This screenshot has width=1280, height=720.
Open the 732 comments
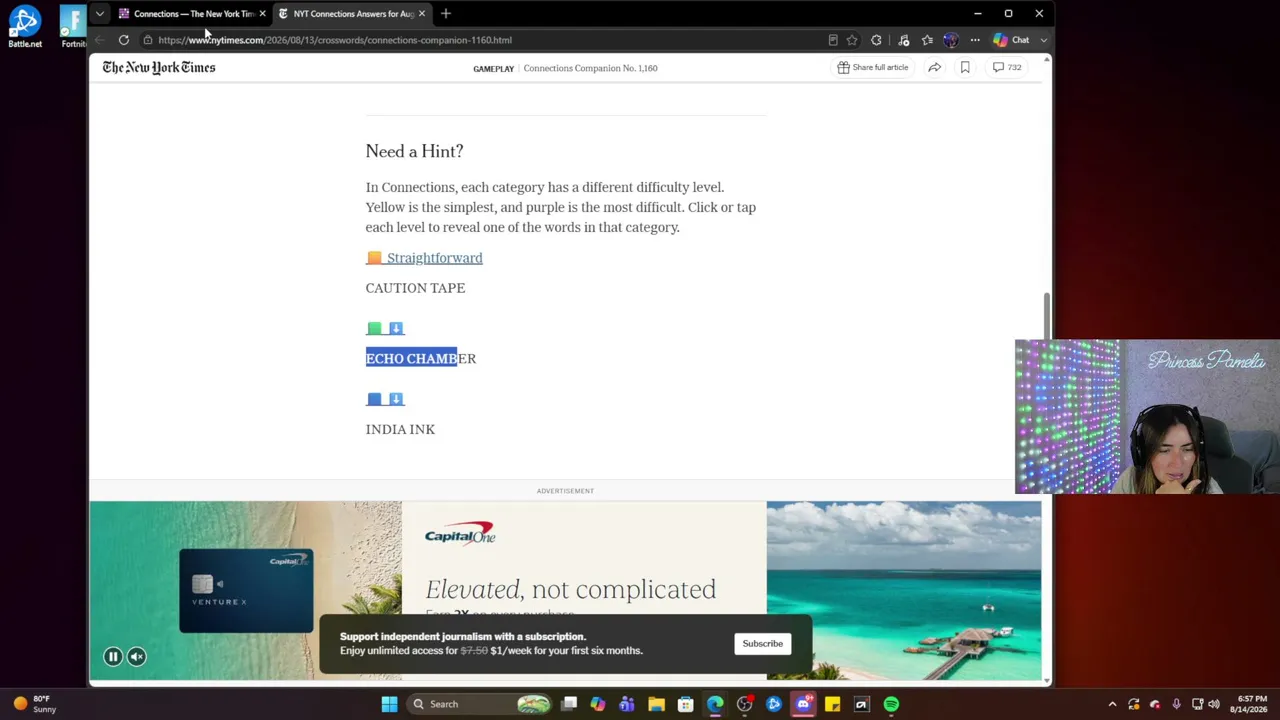(1007, 67)
